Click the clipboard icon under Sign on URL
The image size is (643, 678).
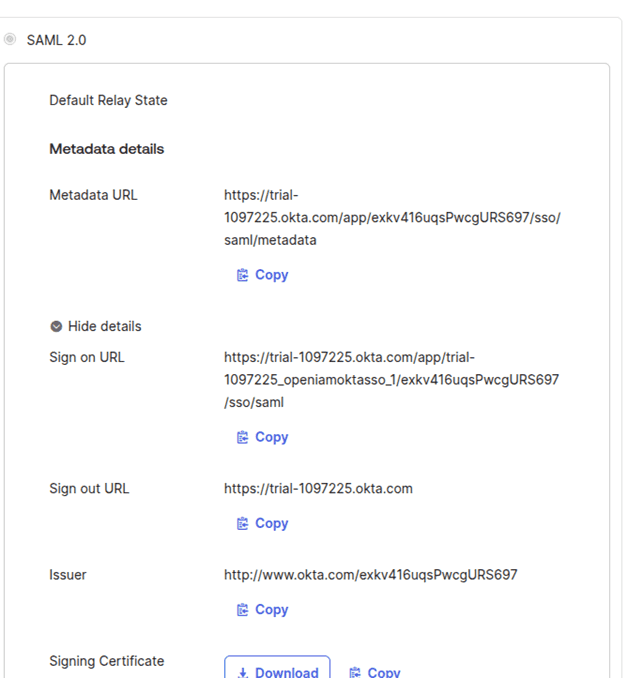point(242,437)
